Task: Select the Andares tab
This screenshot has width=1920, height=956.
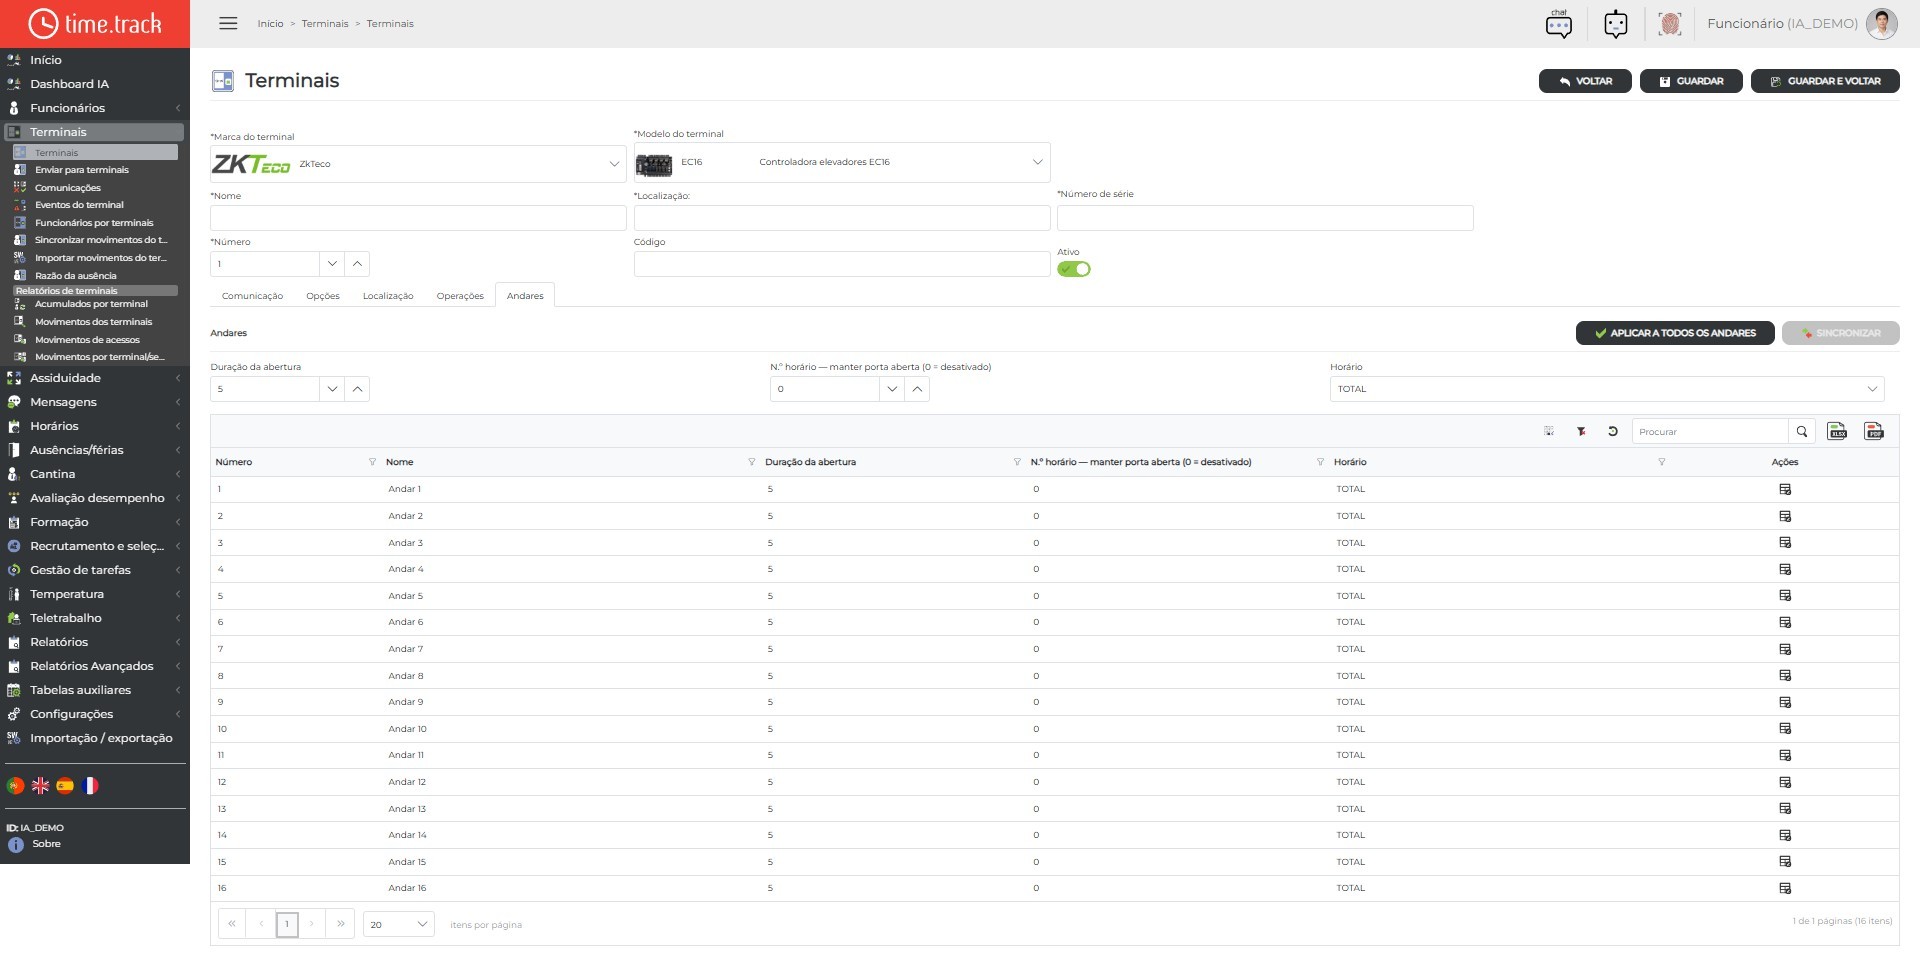Action: (525, 296)
